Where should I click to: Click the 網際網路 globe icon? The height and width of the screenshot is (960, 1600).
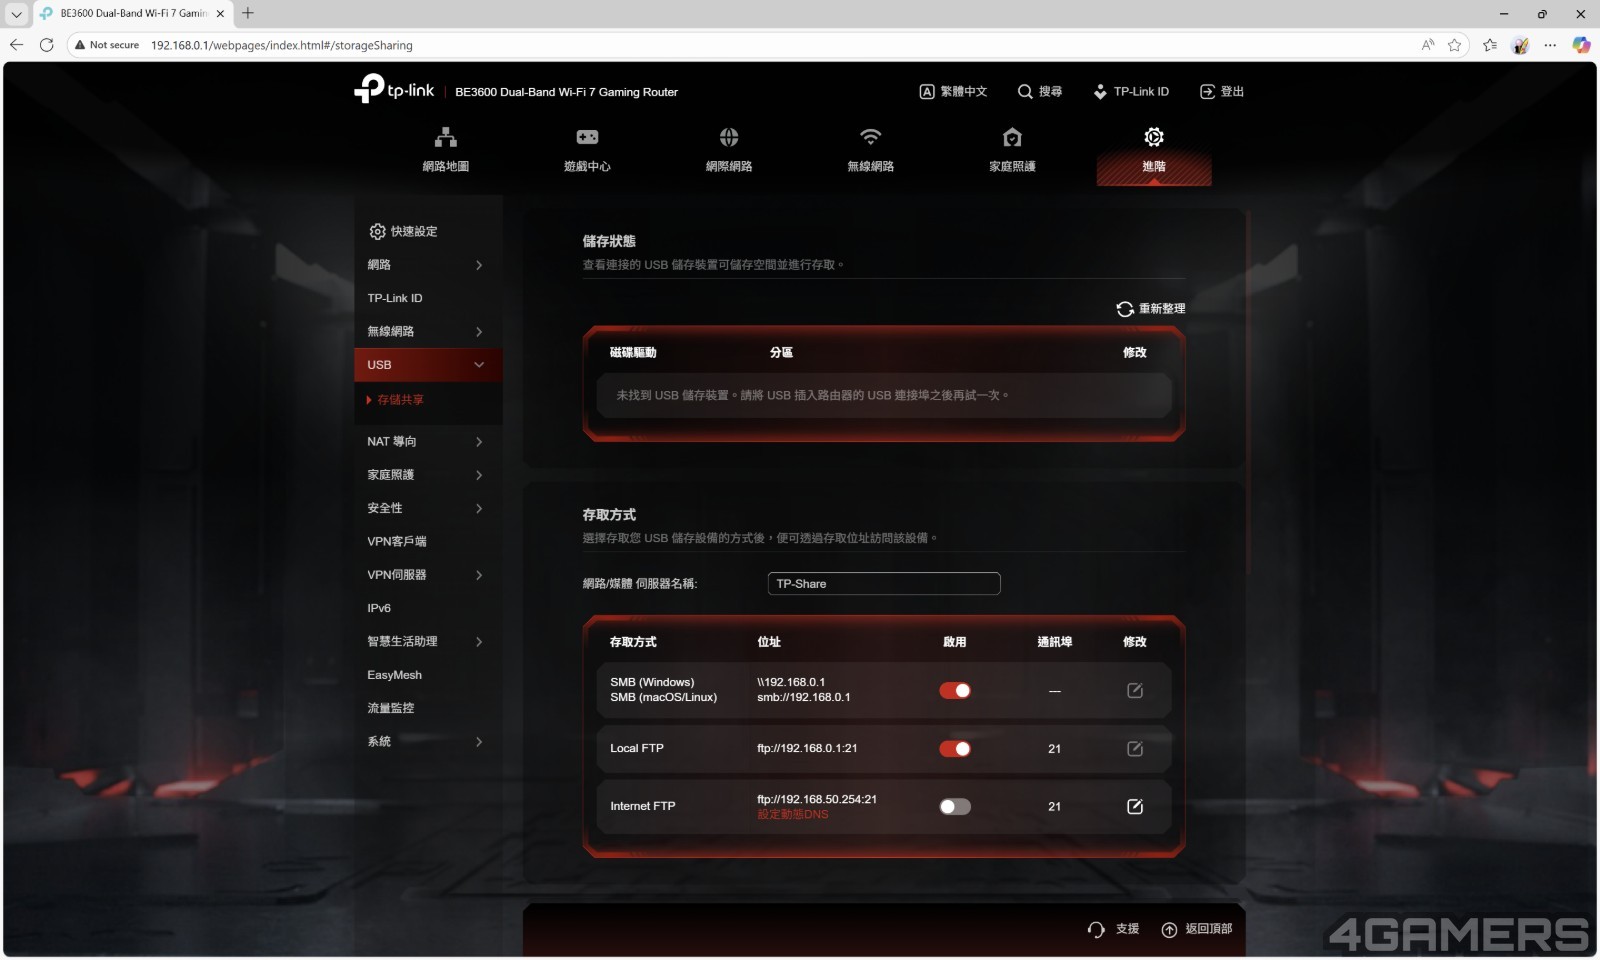point(729,138)
